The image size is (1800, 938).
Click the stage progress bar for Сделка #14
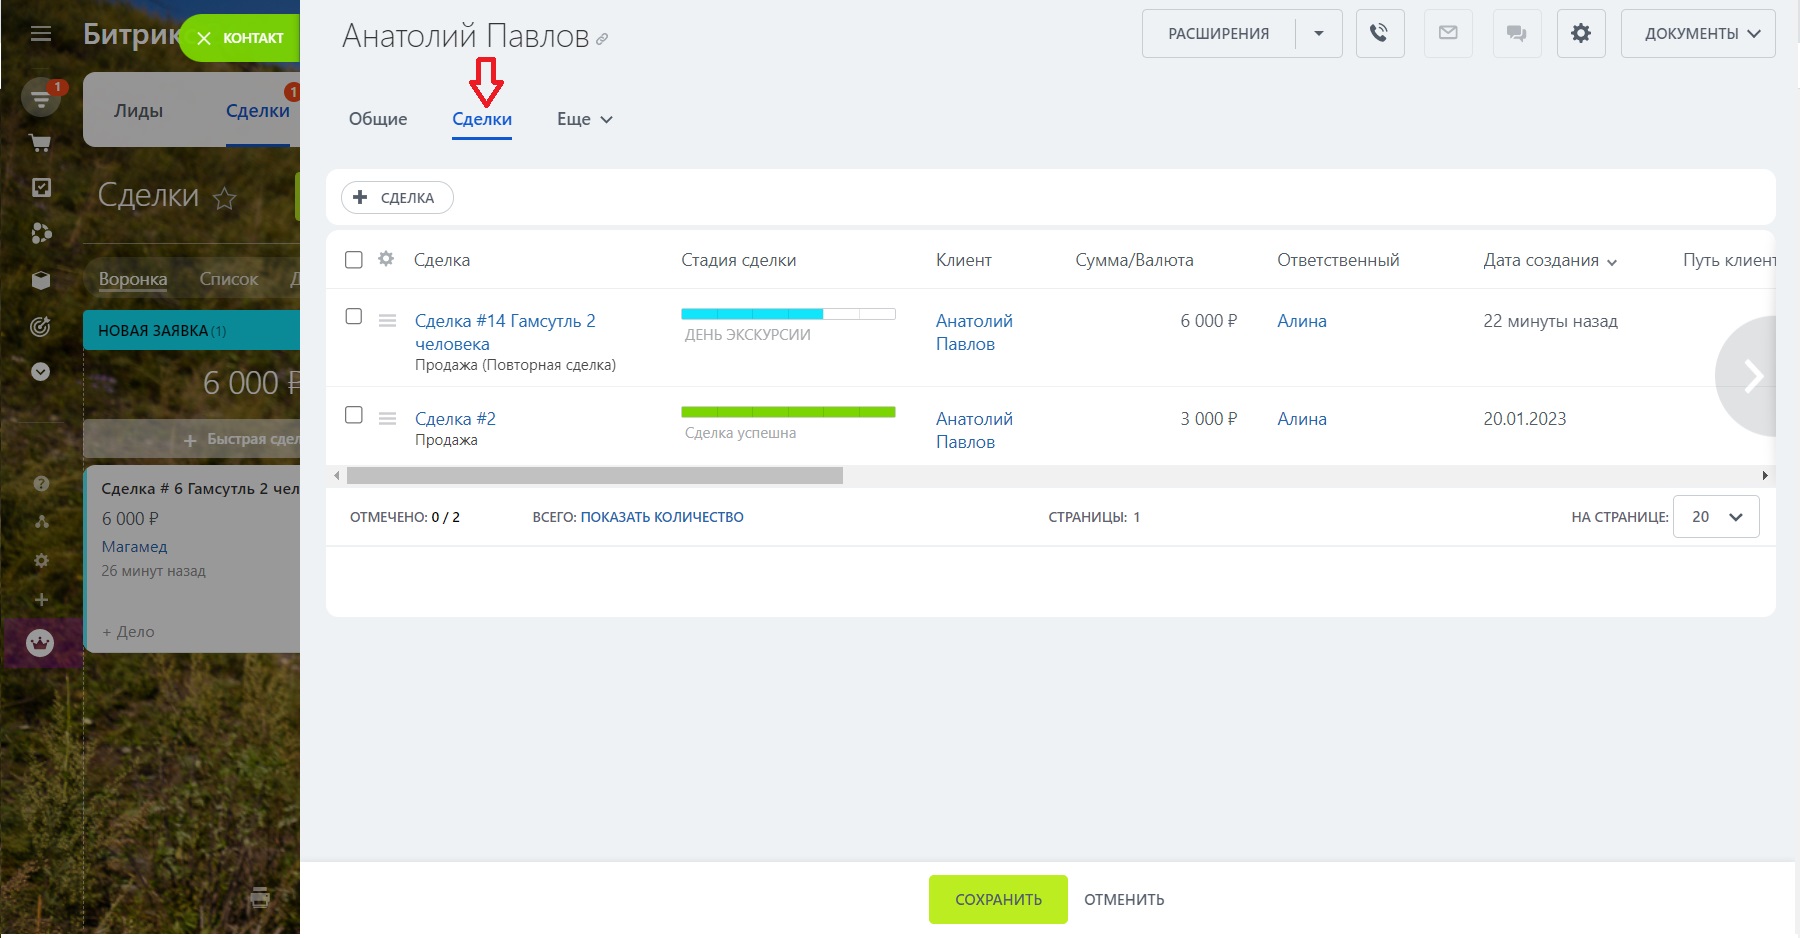click(x=788, y=314)
